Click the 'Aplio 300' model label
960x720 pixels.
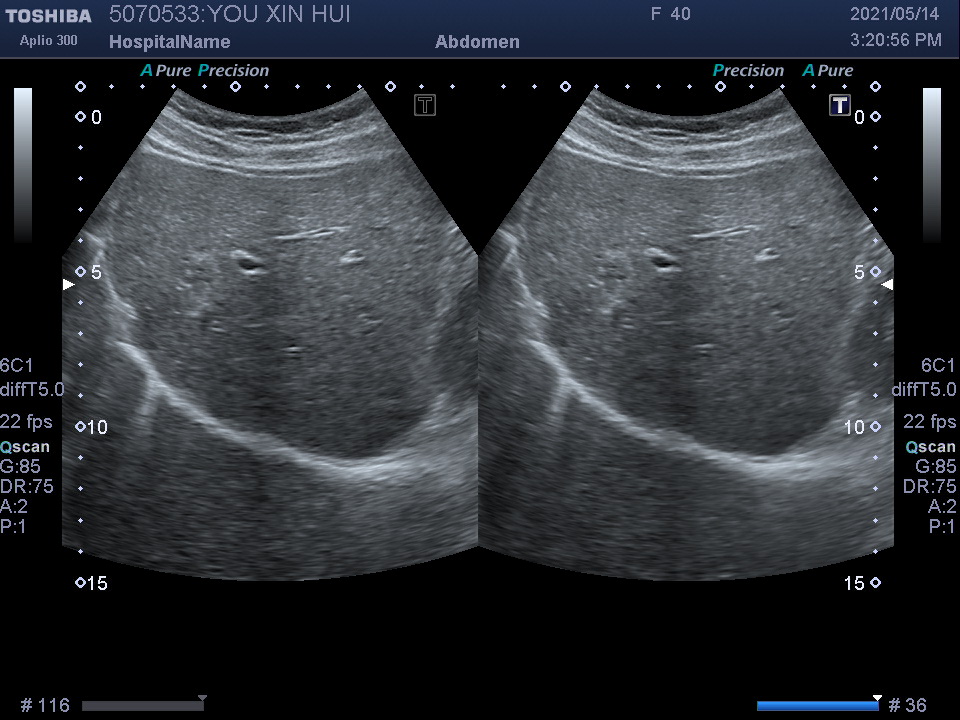(x=48, y=41)
